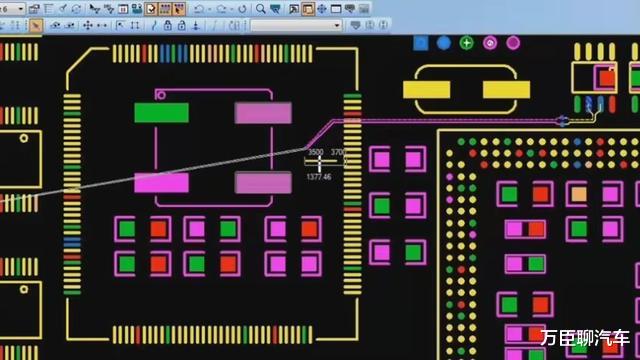Select the left yellow oscillator pad
640x360 pixels.
(427, 90)
